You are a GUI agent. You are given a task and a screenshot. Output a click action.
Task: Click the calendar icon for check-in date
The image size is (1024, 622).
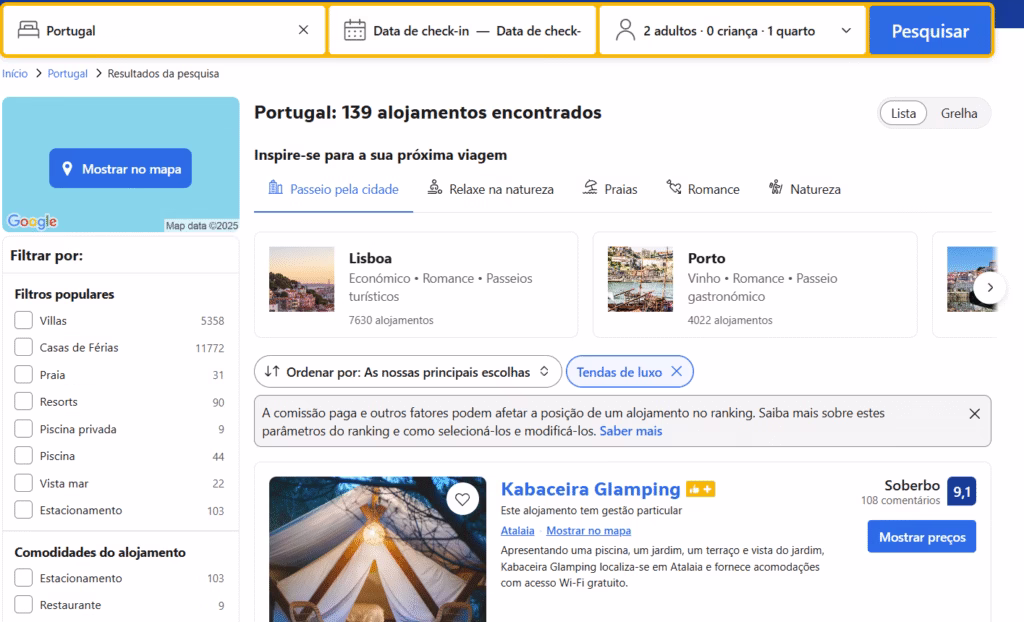pyautogui.click(x=355, y=30)
